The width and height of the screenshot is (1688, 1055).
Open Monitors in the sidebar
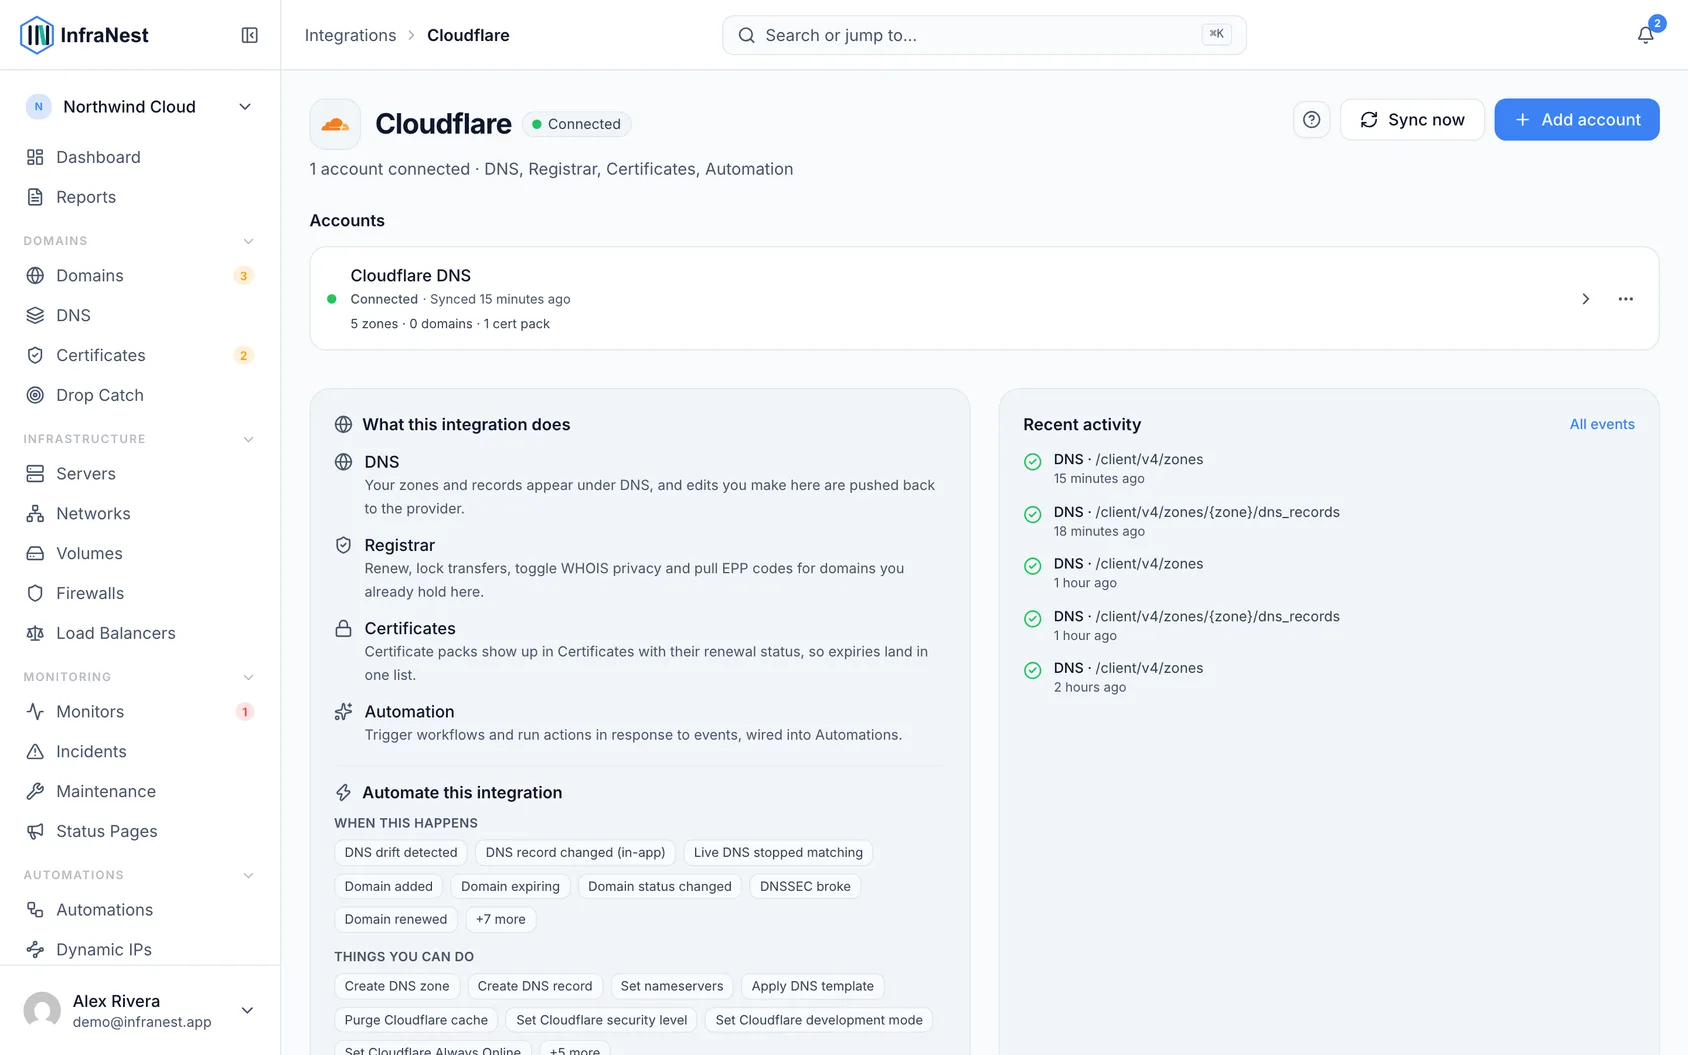coord(140,712)
